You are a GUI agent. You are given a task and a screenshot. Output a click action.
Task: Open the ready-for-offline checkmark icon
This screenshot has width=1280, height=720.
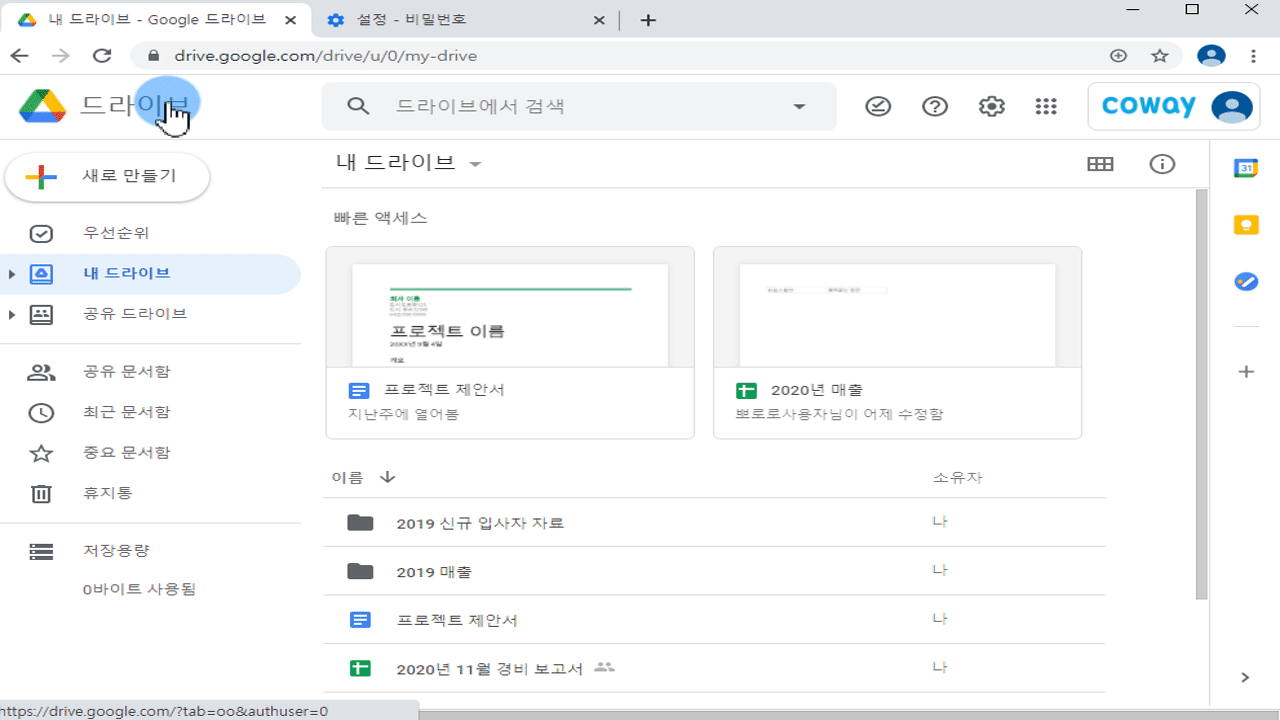coord(878,106)
